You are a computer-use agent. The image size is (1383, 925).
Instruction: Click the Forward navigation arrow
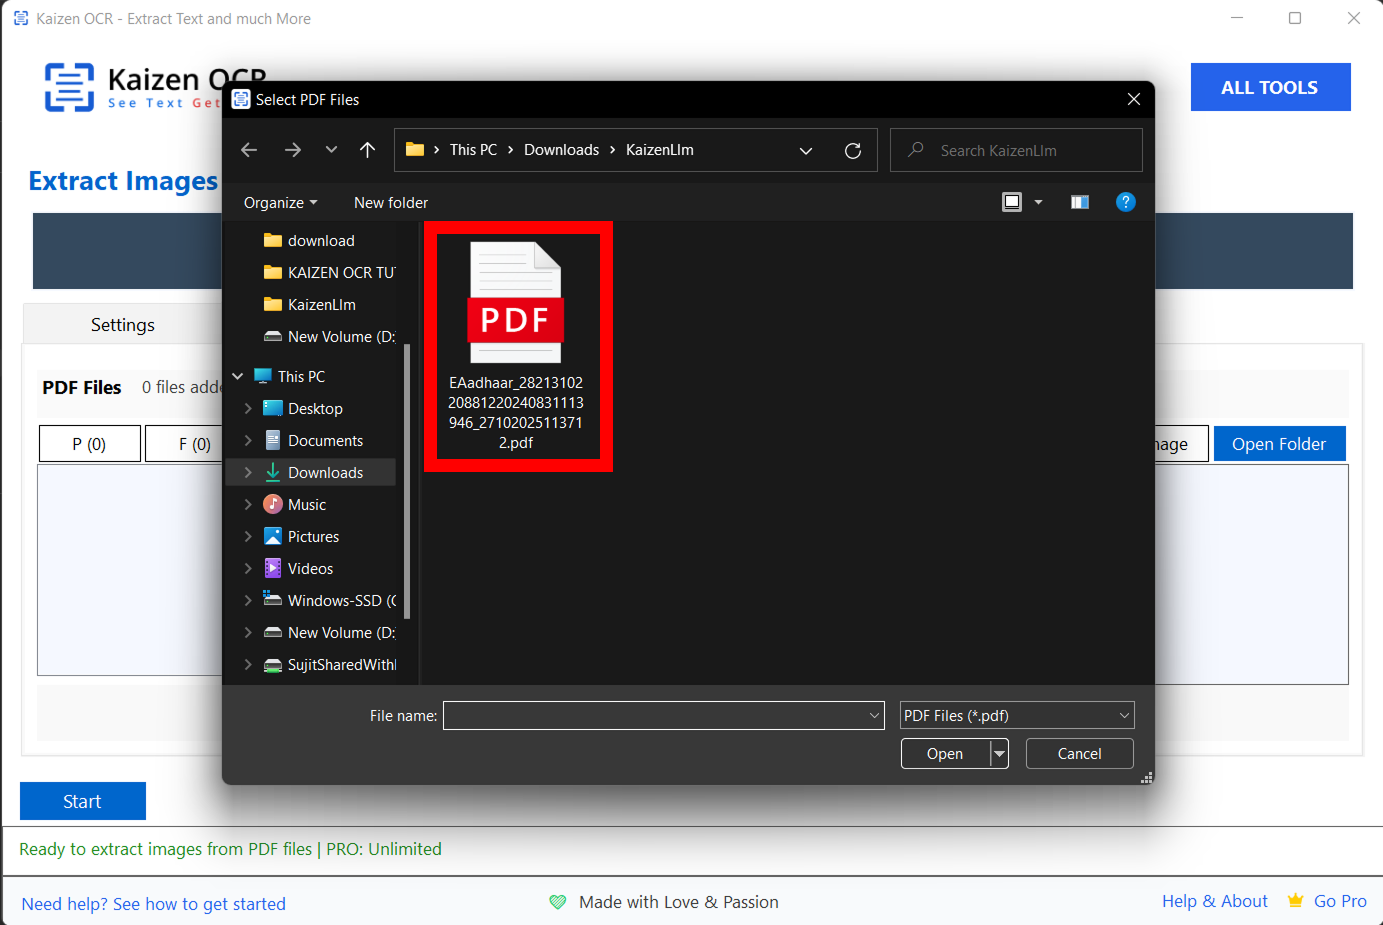click(292, 150)
